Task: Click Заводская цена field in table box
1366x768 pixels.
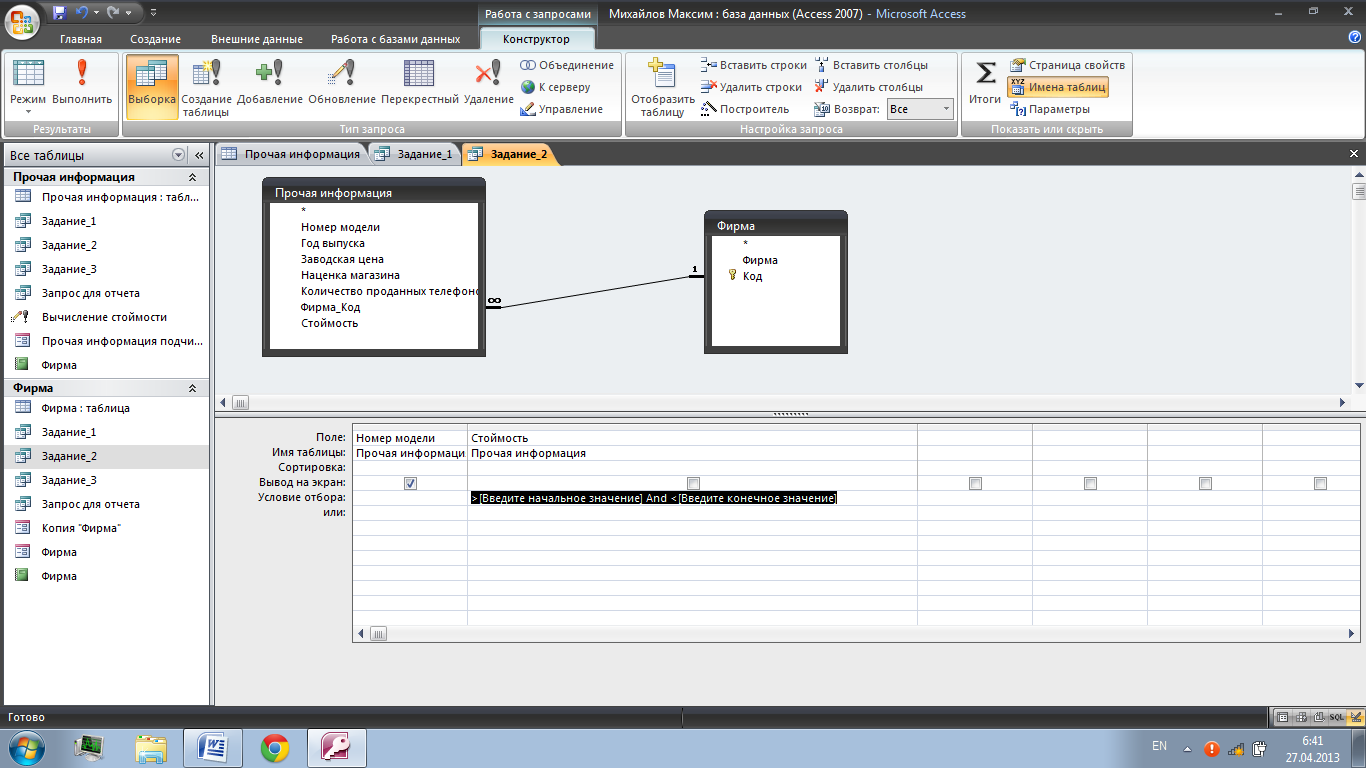Action: pos(342,259)
